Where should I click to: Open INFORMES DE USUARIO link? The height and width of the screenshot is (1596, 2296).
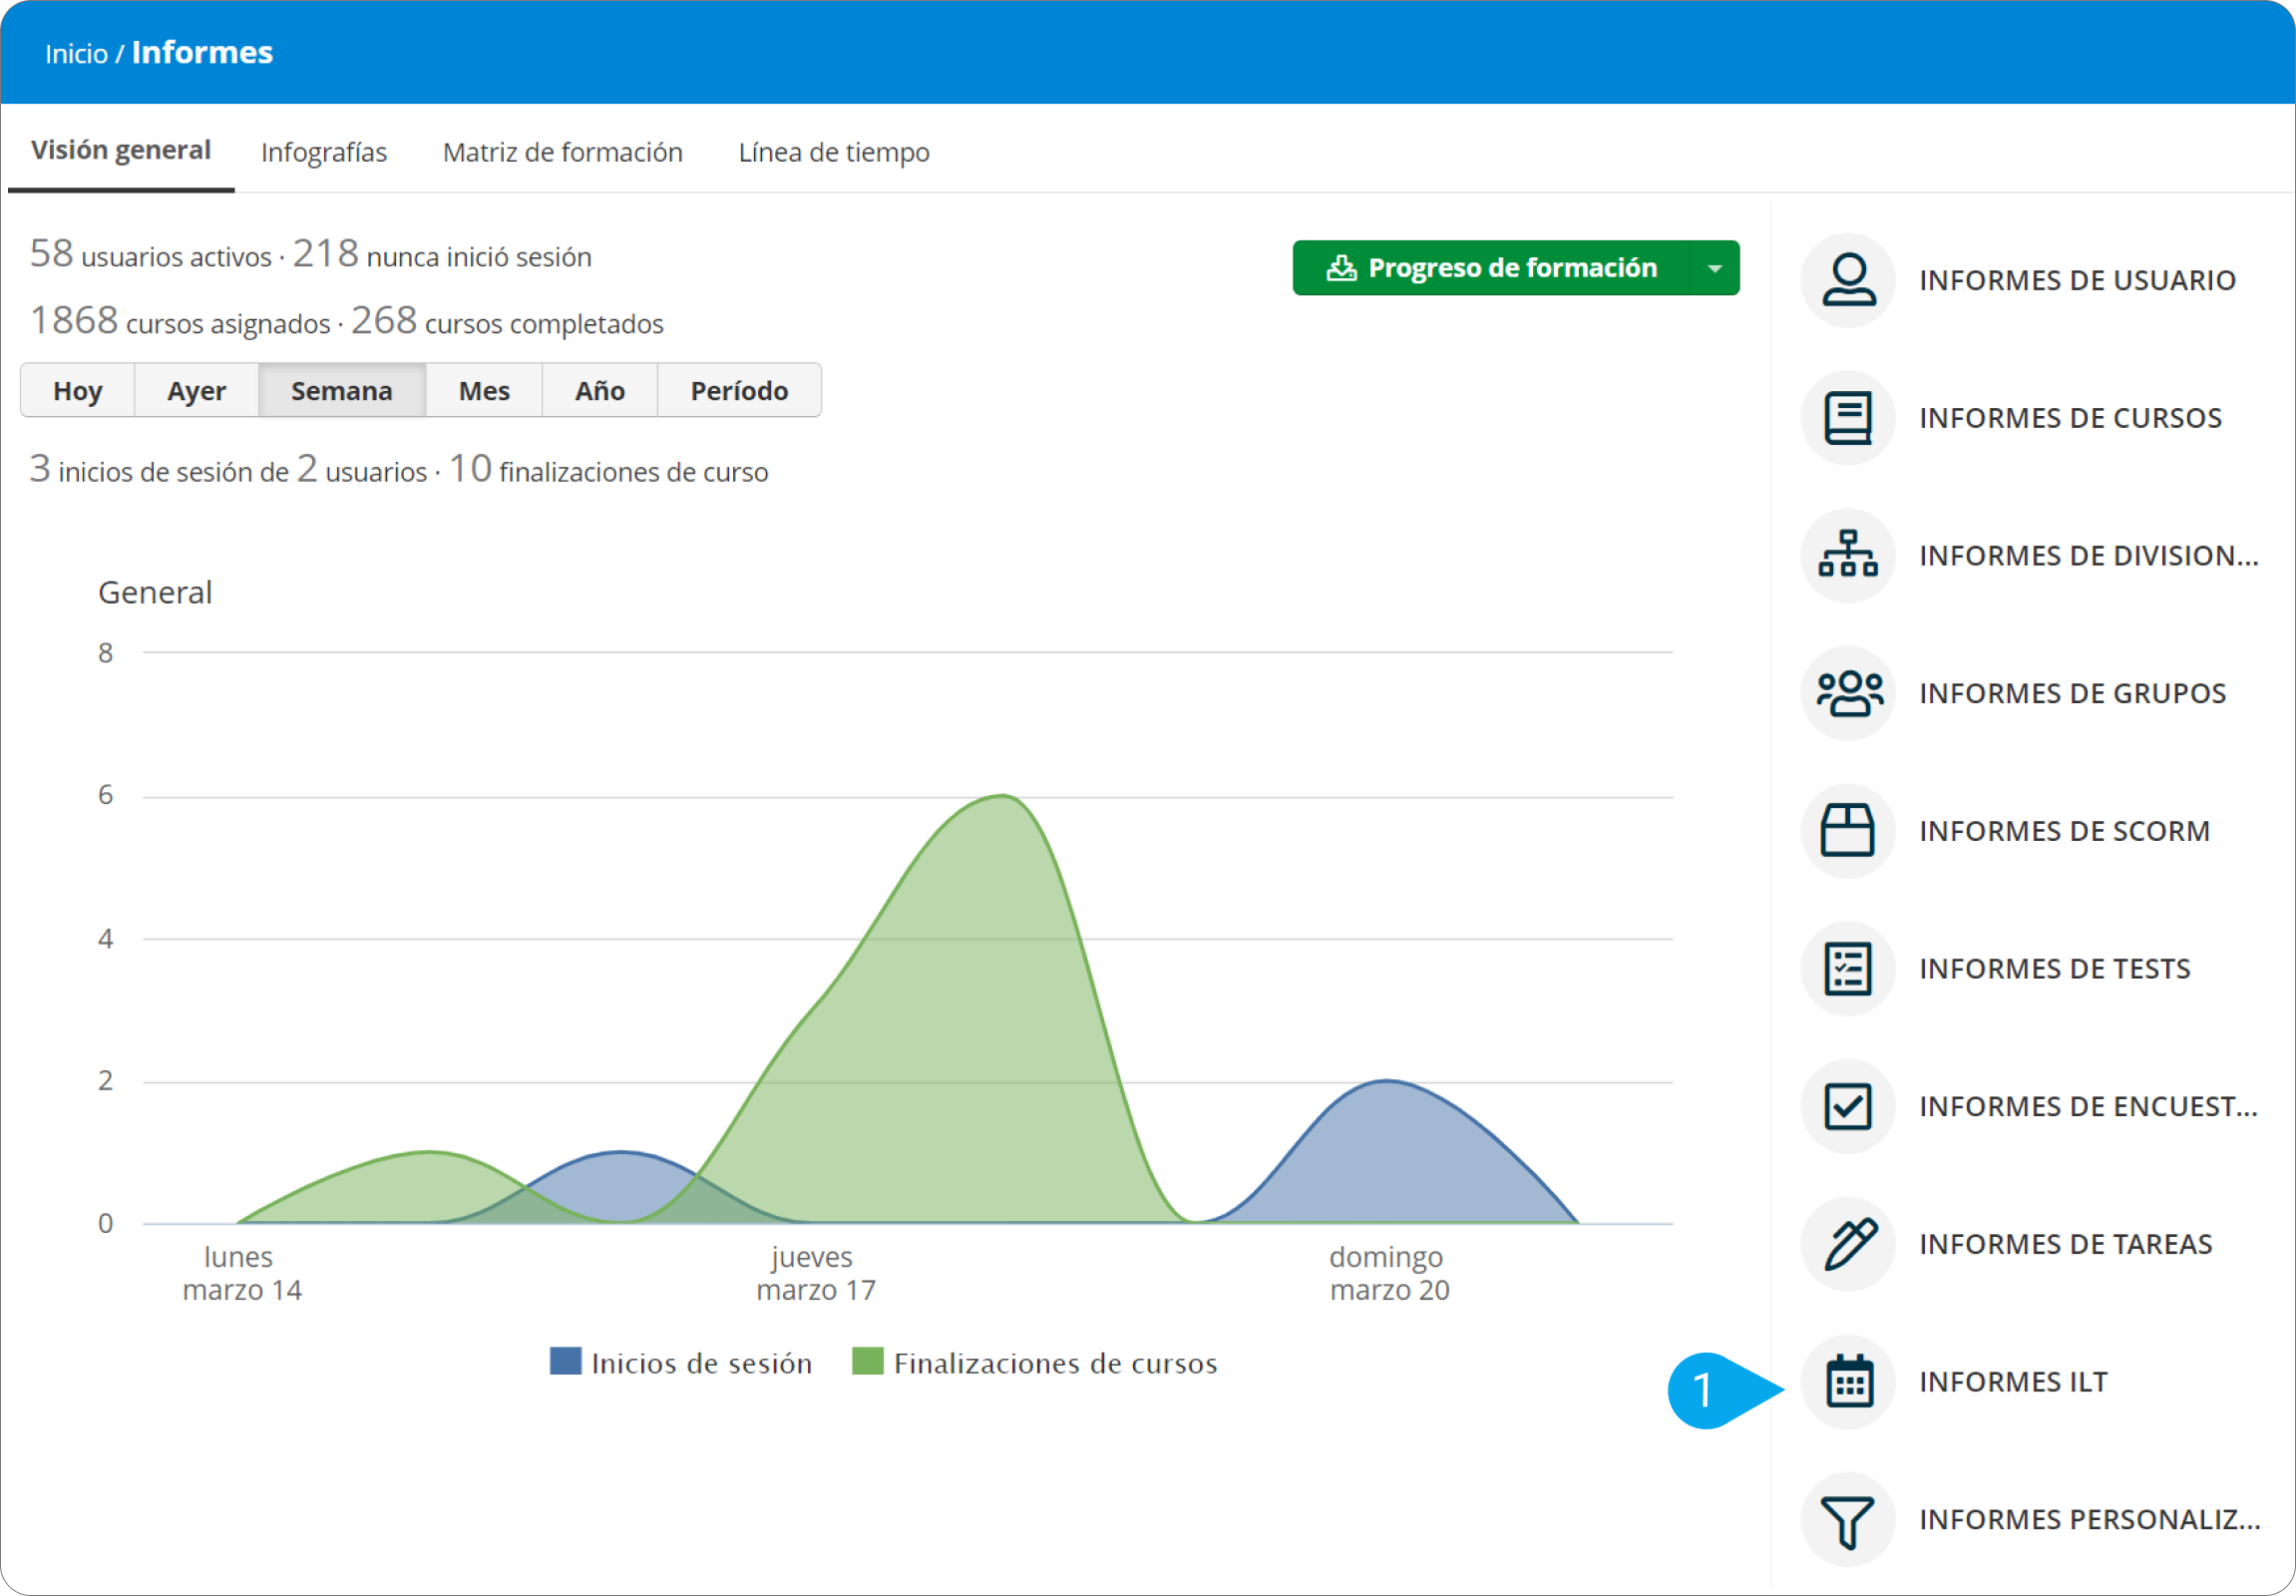click(x=2077, y=280)
